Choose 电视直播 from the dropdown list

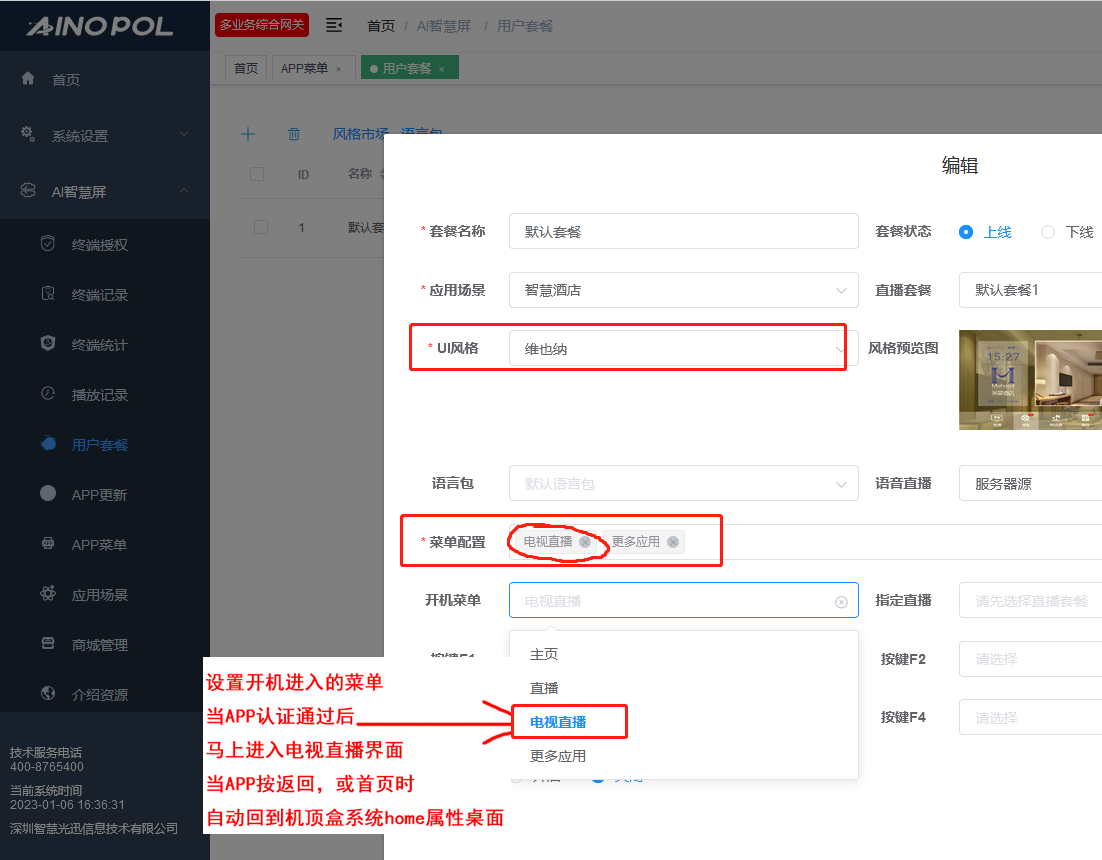[558, 722]
